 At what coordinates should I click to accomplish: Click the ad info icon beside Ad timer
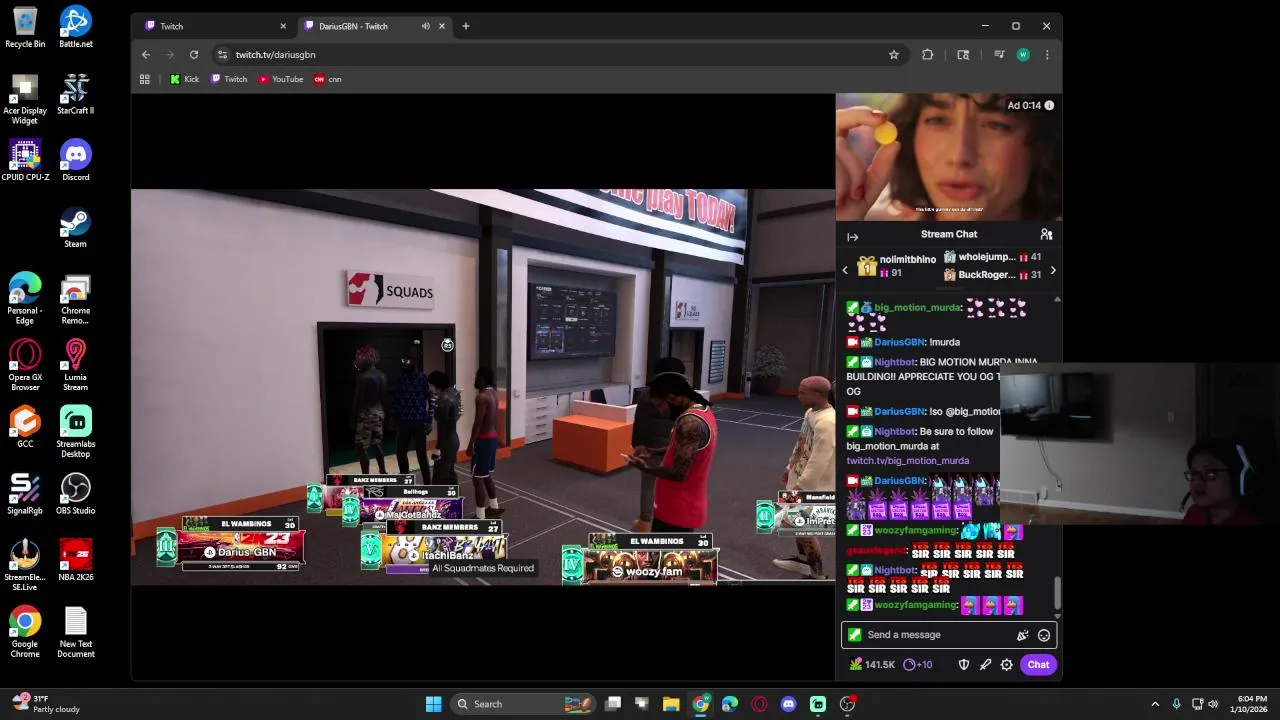coord(1049,105)
